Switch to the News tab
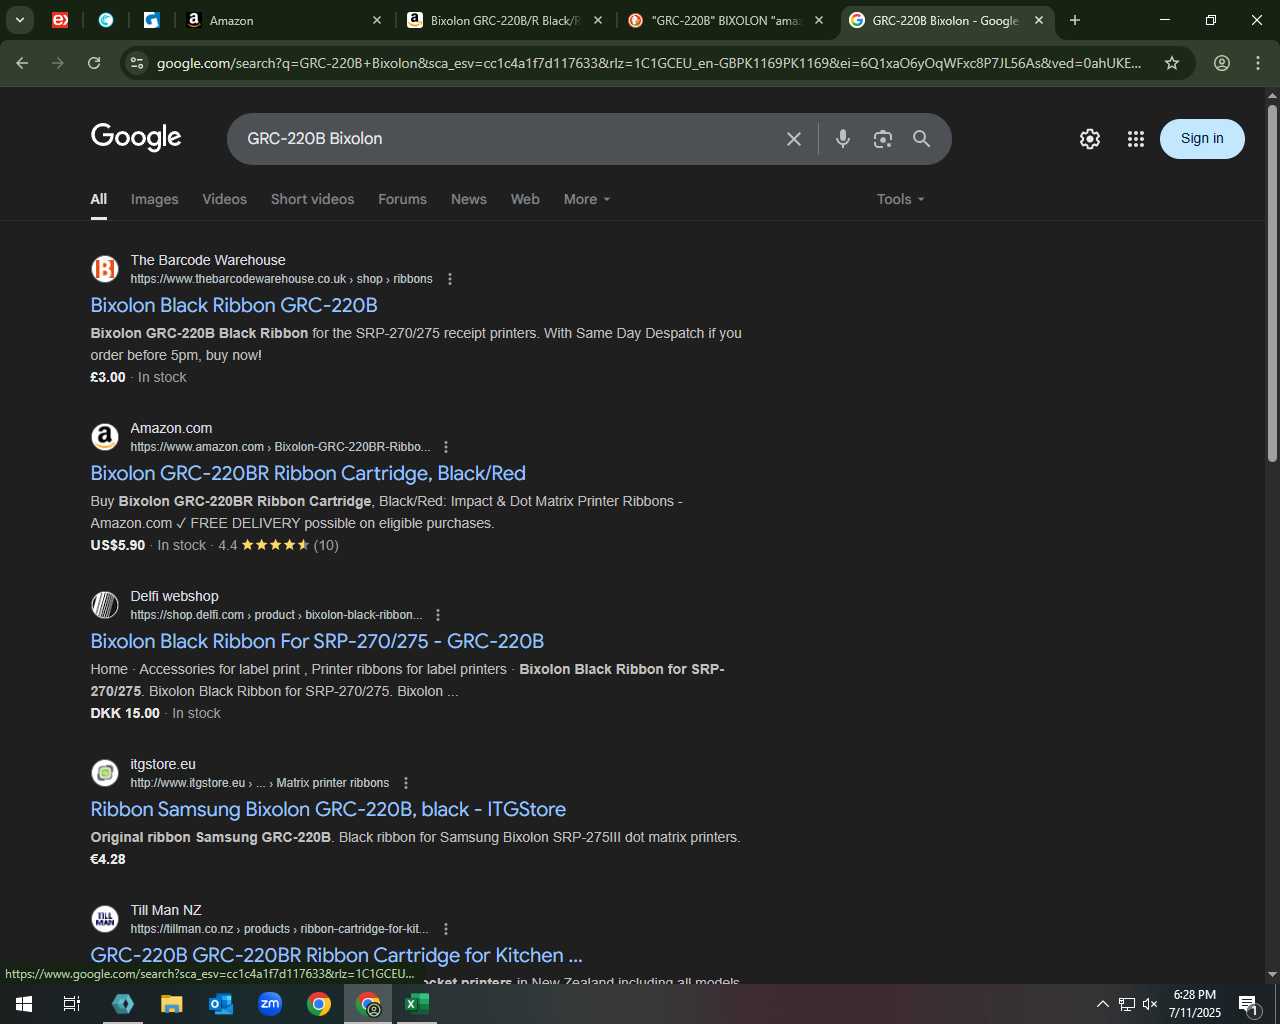Image resolution: width=1280 pixels, height=1024 pixels. [469, 199]
